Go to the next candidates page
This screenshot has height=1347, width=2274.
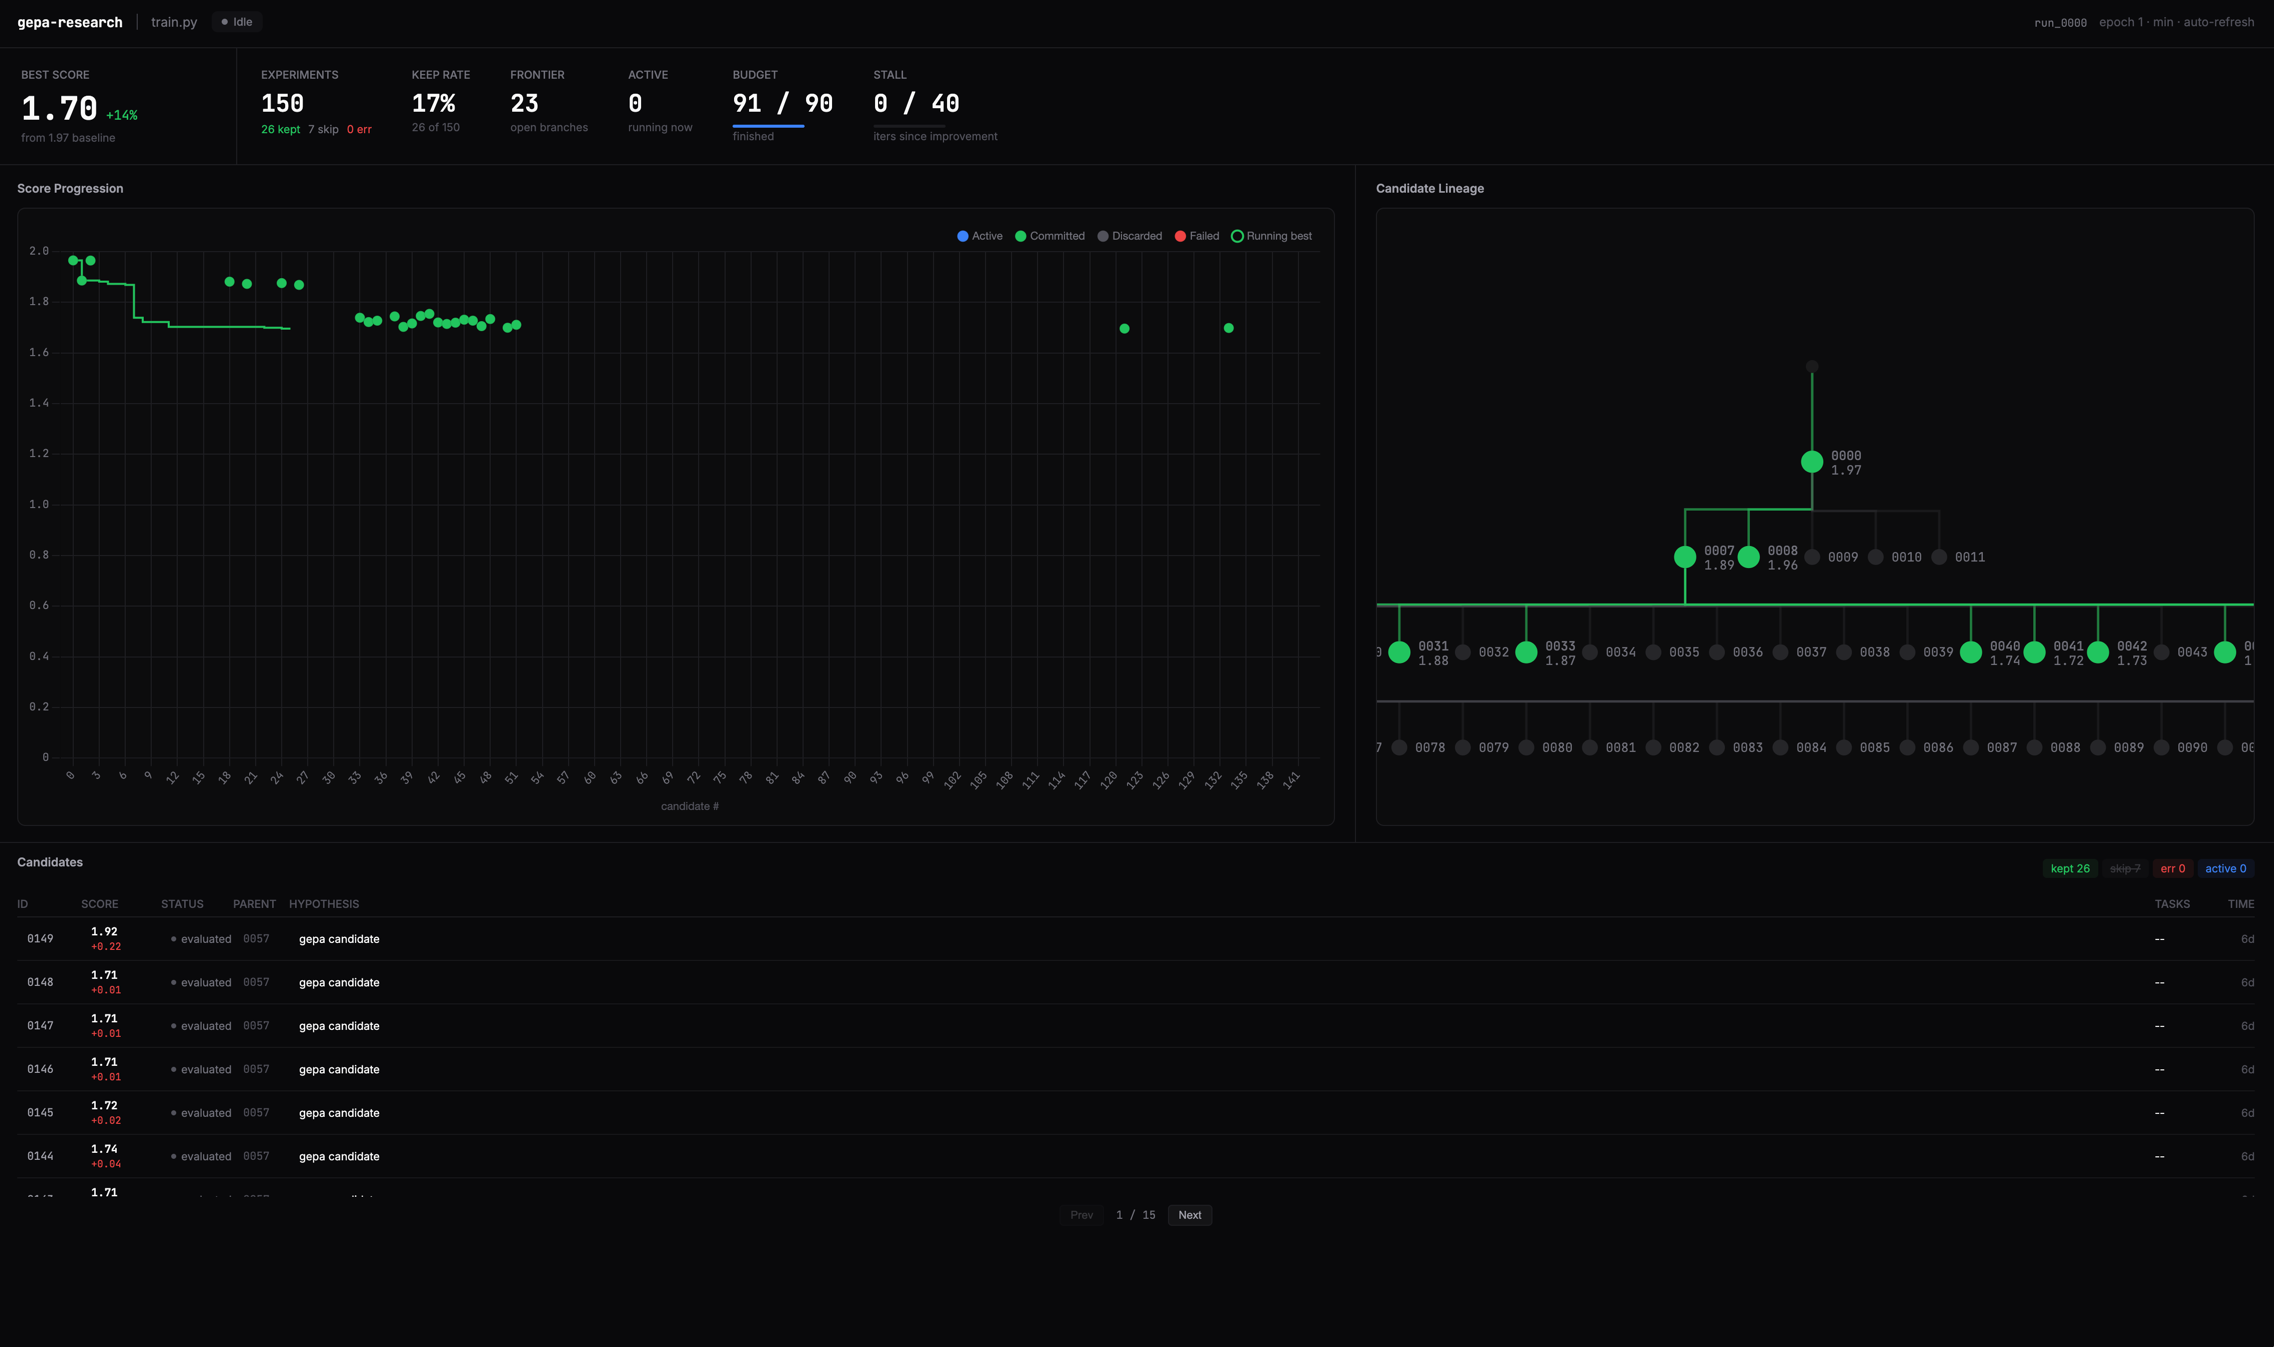(x=1190, y=1214)
